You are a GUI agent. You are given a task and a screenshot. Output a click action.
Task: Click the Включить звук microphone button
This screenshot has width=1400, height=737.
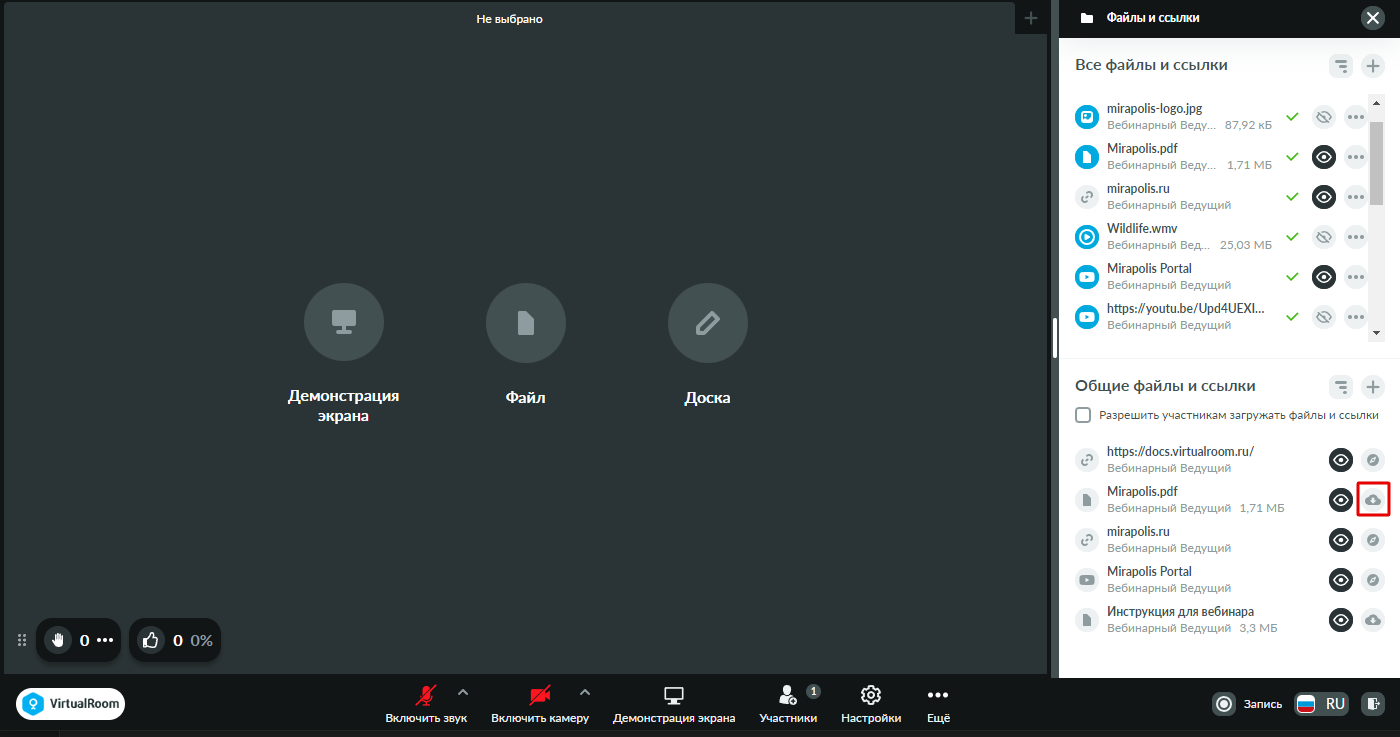click(426, 704)
